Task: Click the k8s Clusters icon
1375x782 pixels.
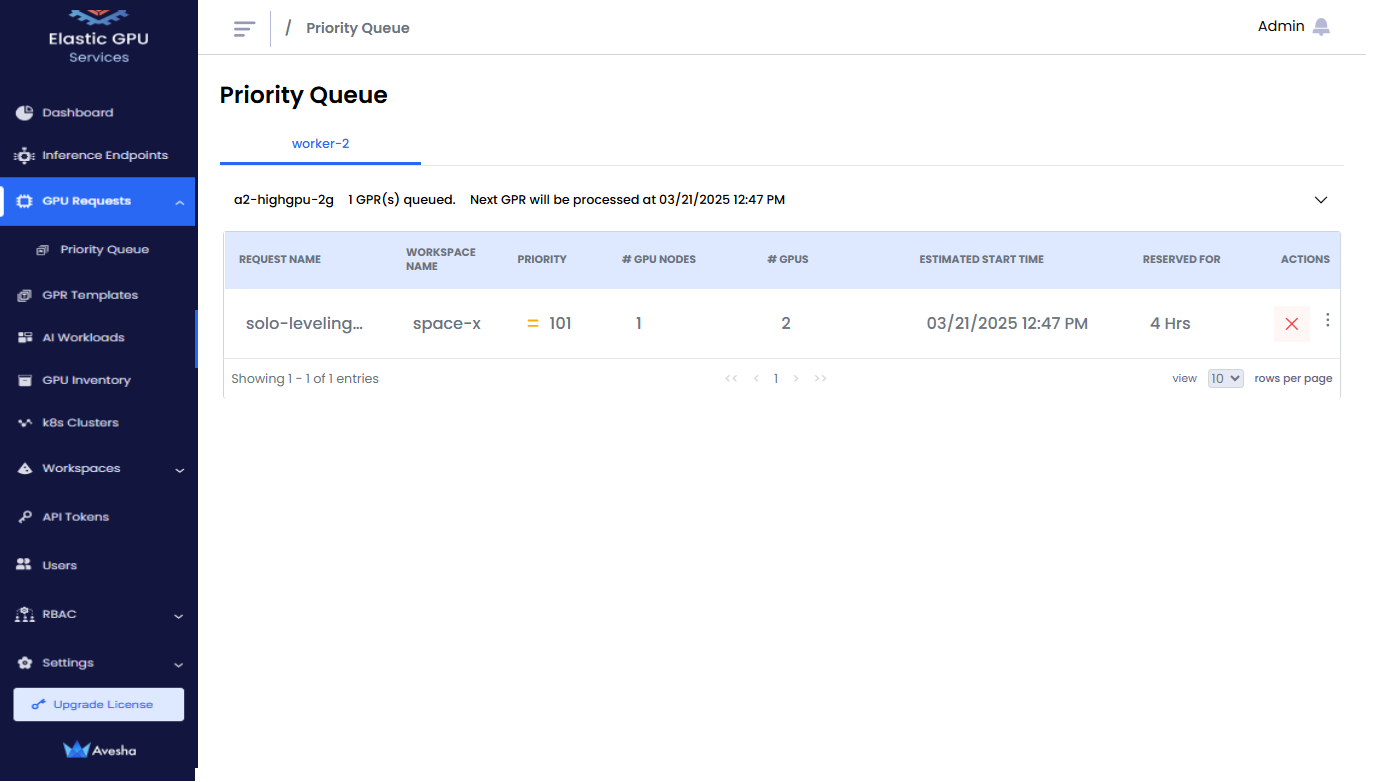Action: click(25, 423)
